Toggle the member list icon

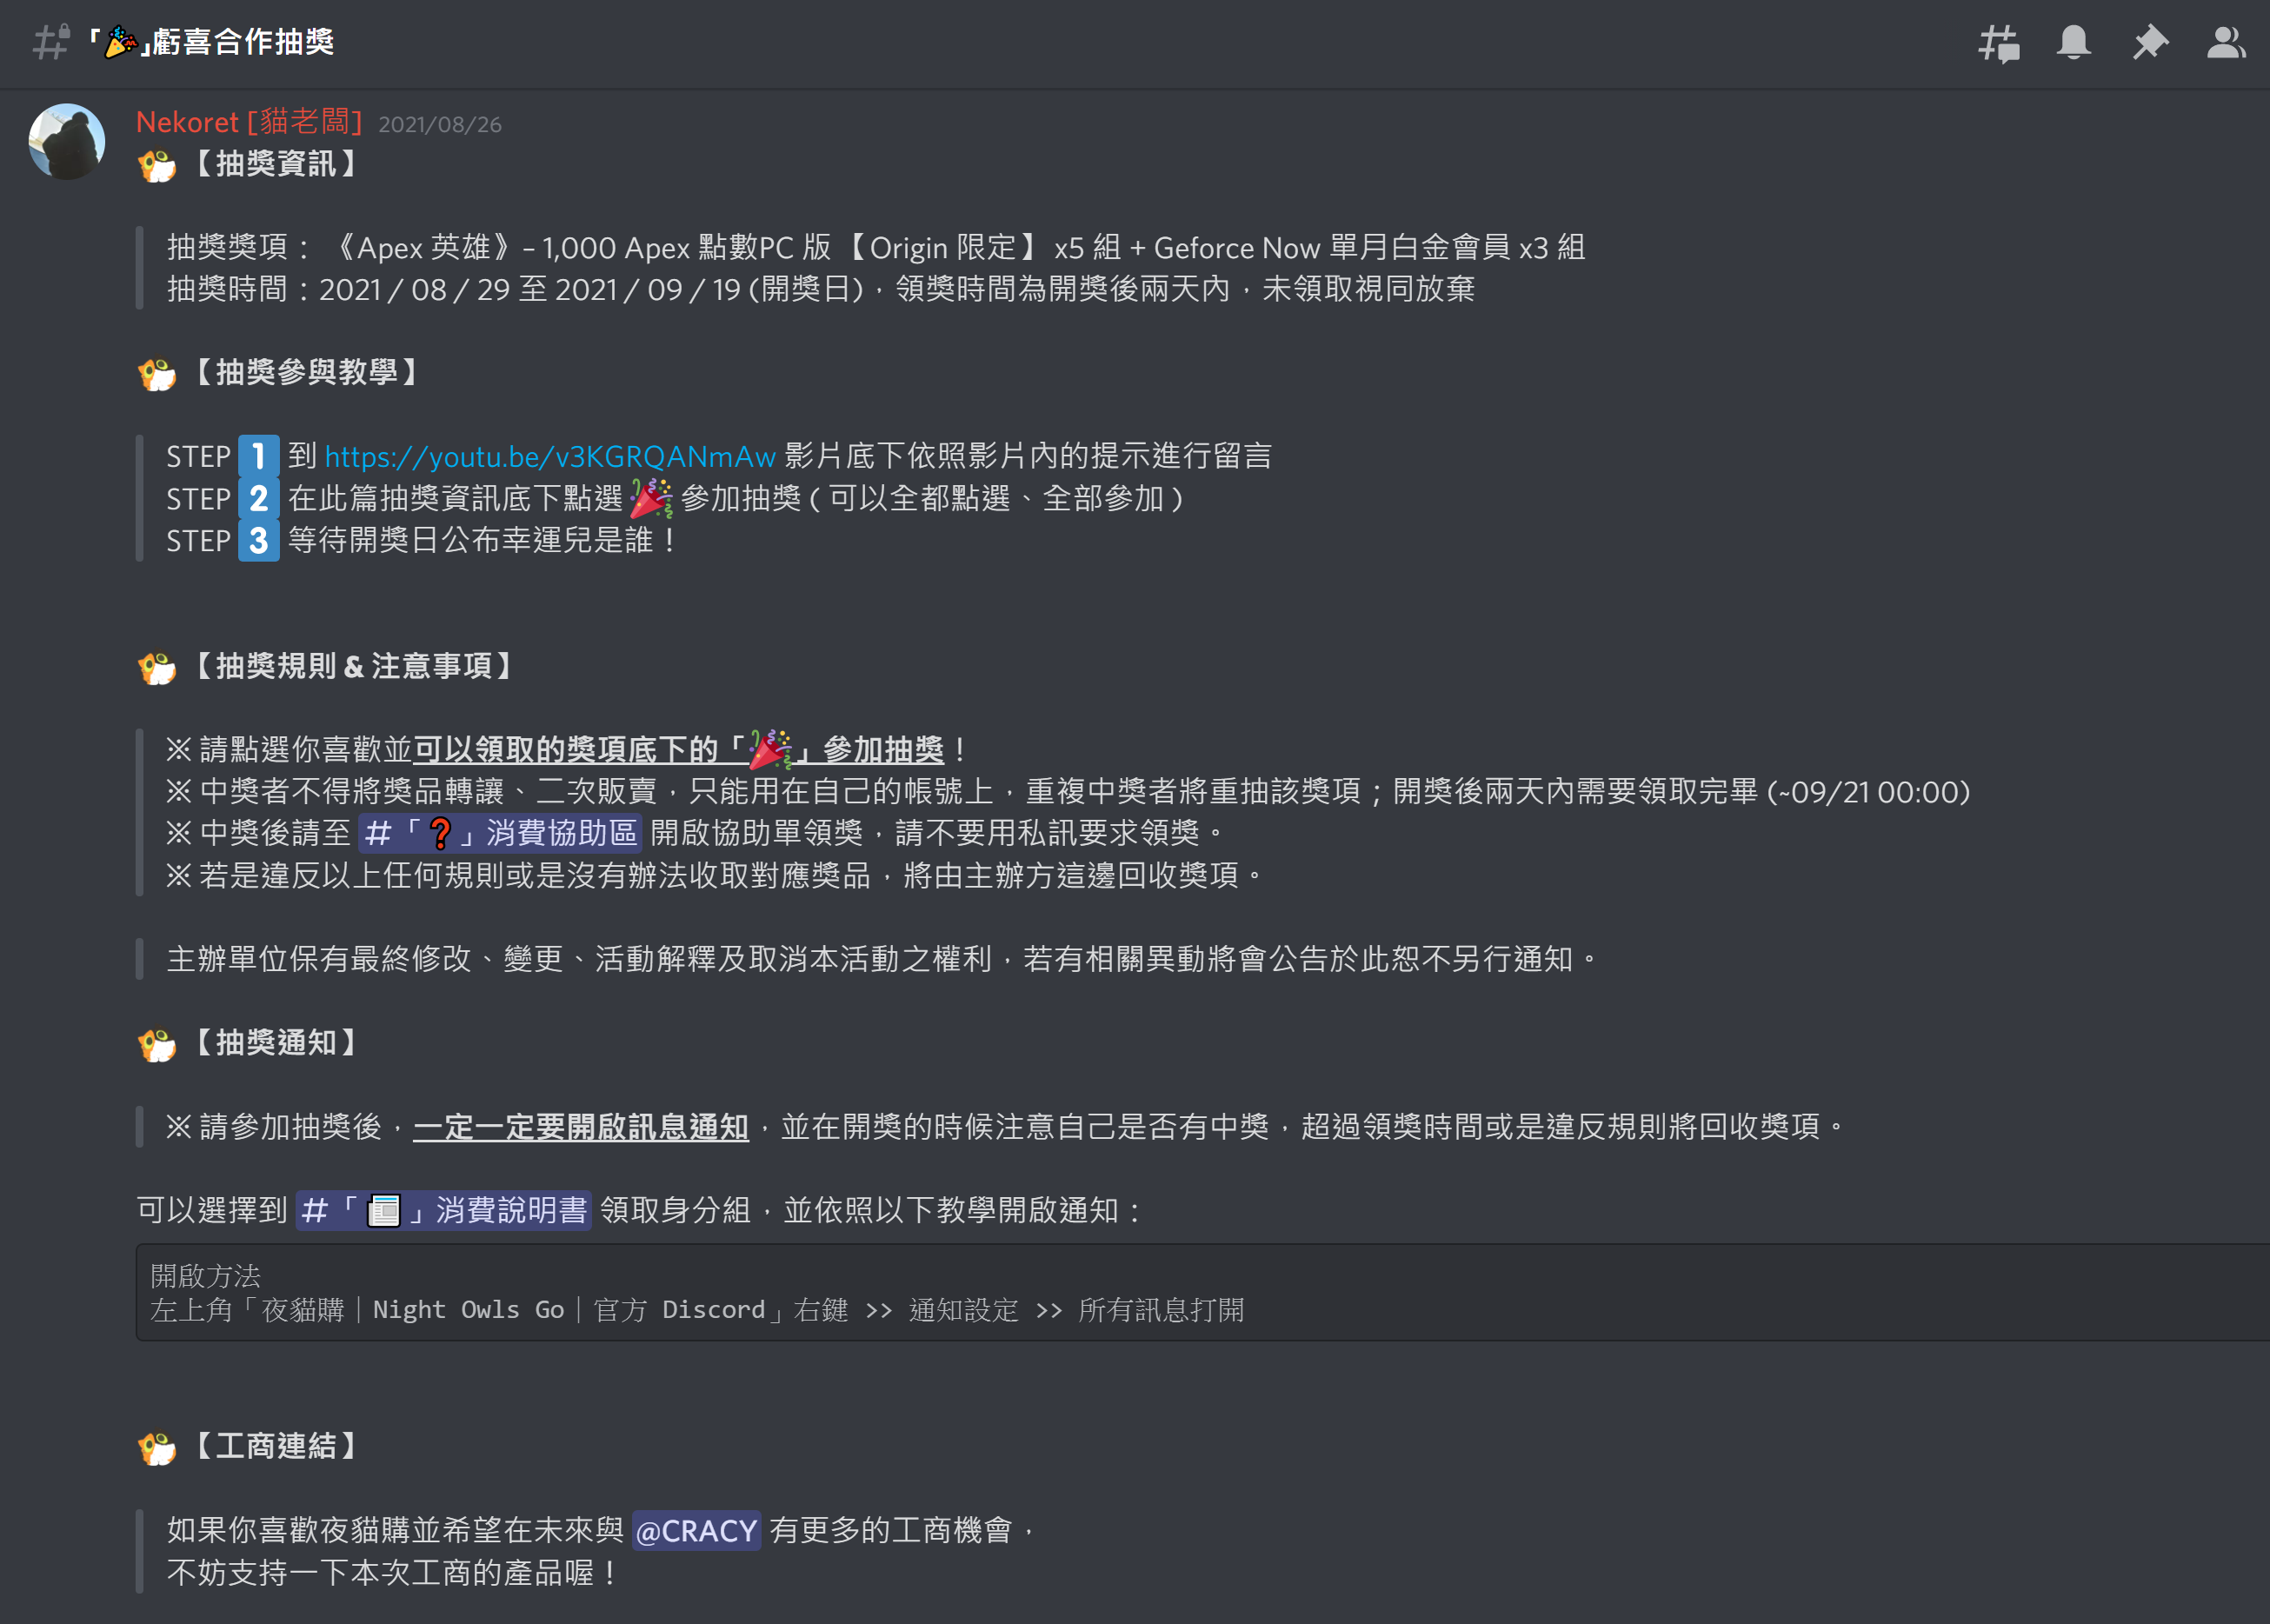(2226, 42)
